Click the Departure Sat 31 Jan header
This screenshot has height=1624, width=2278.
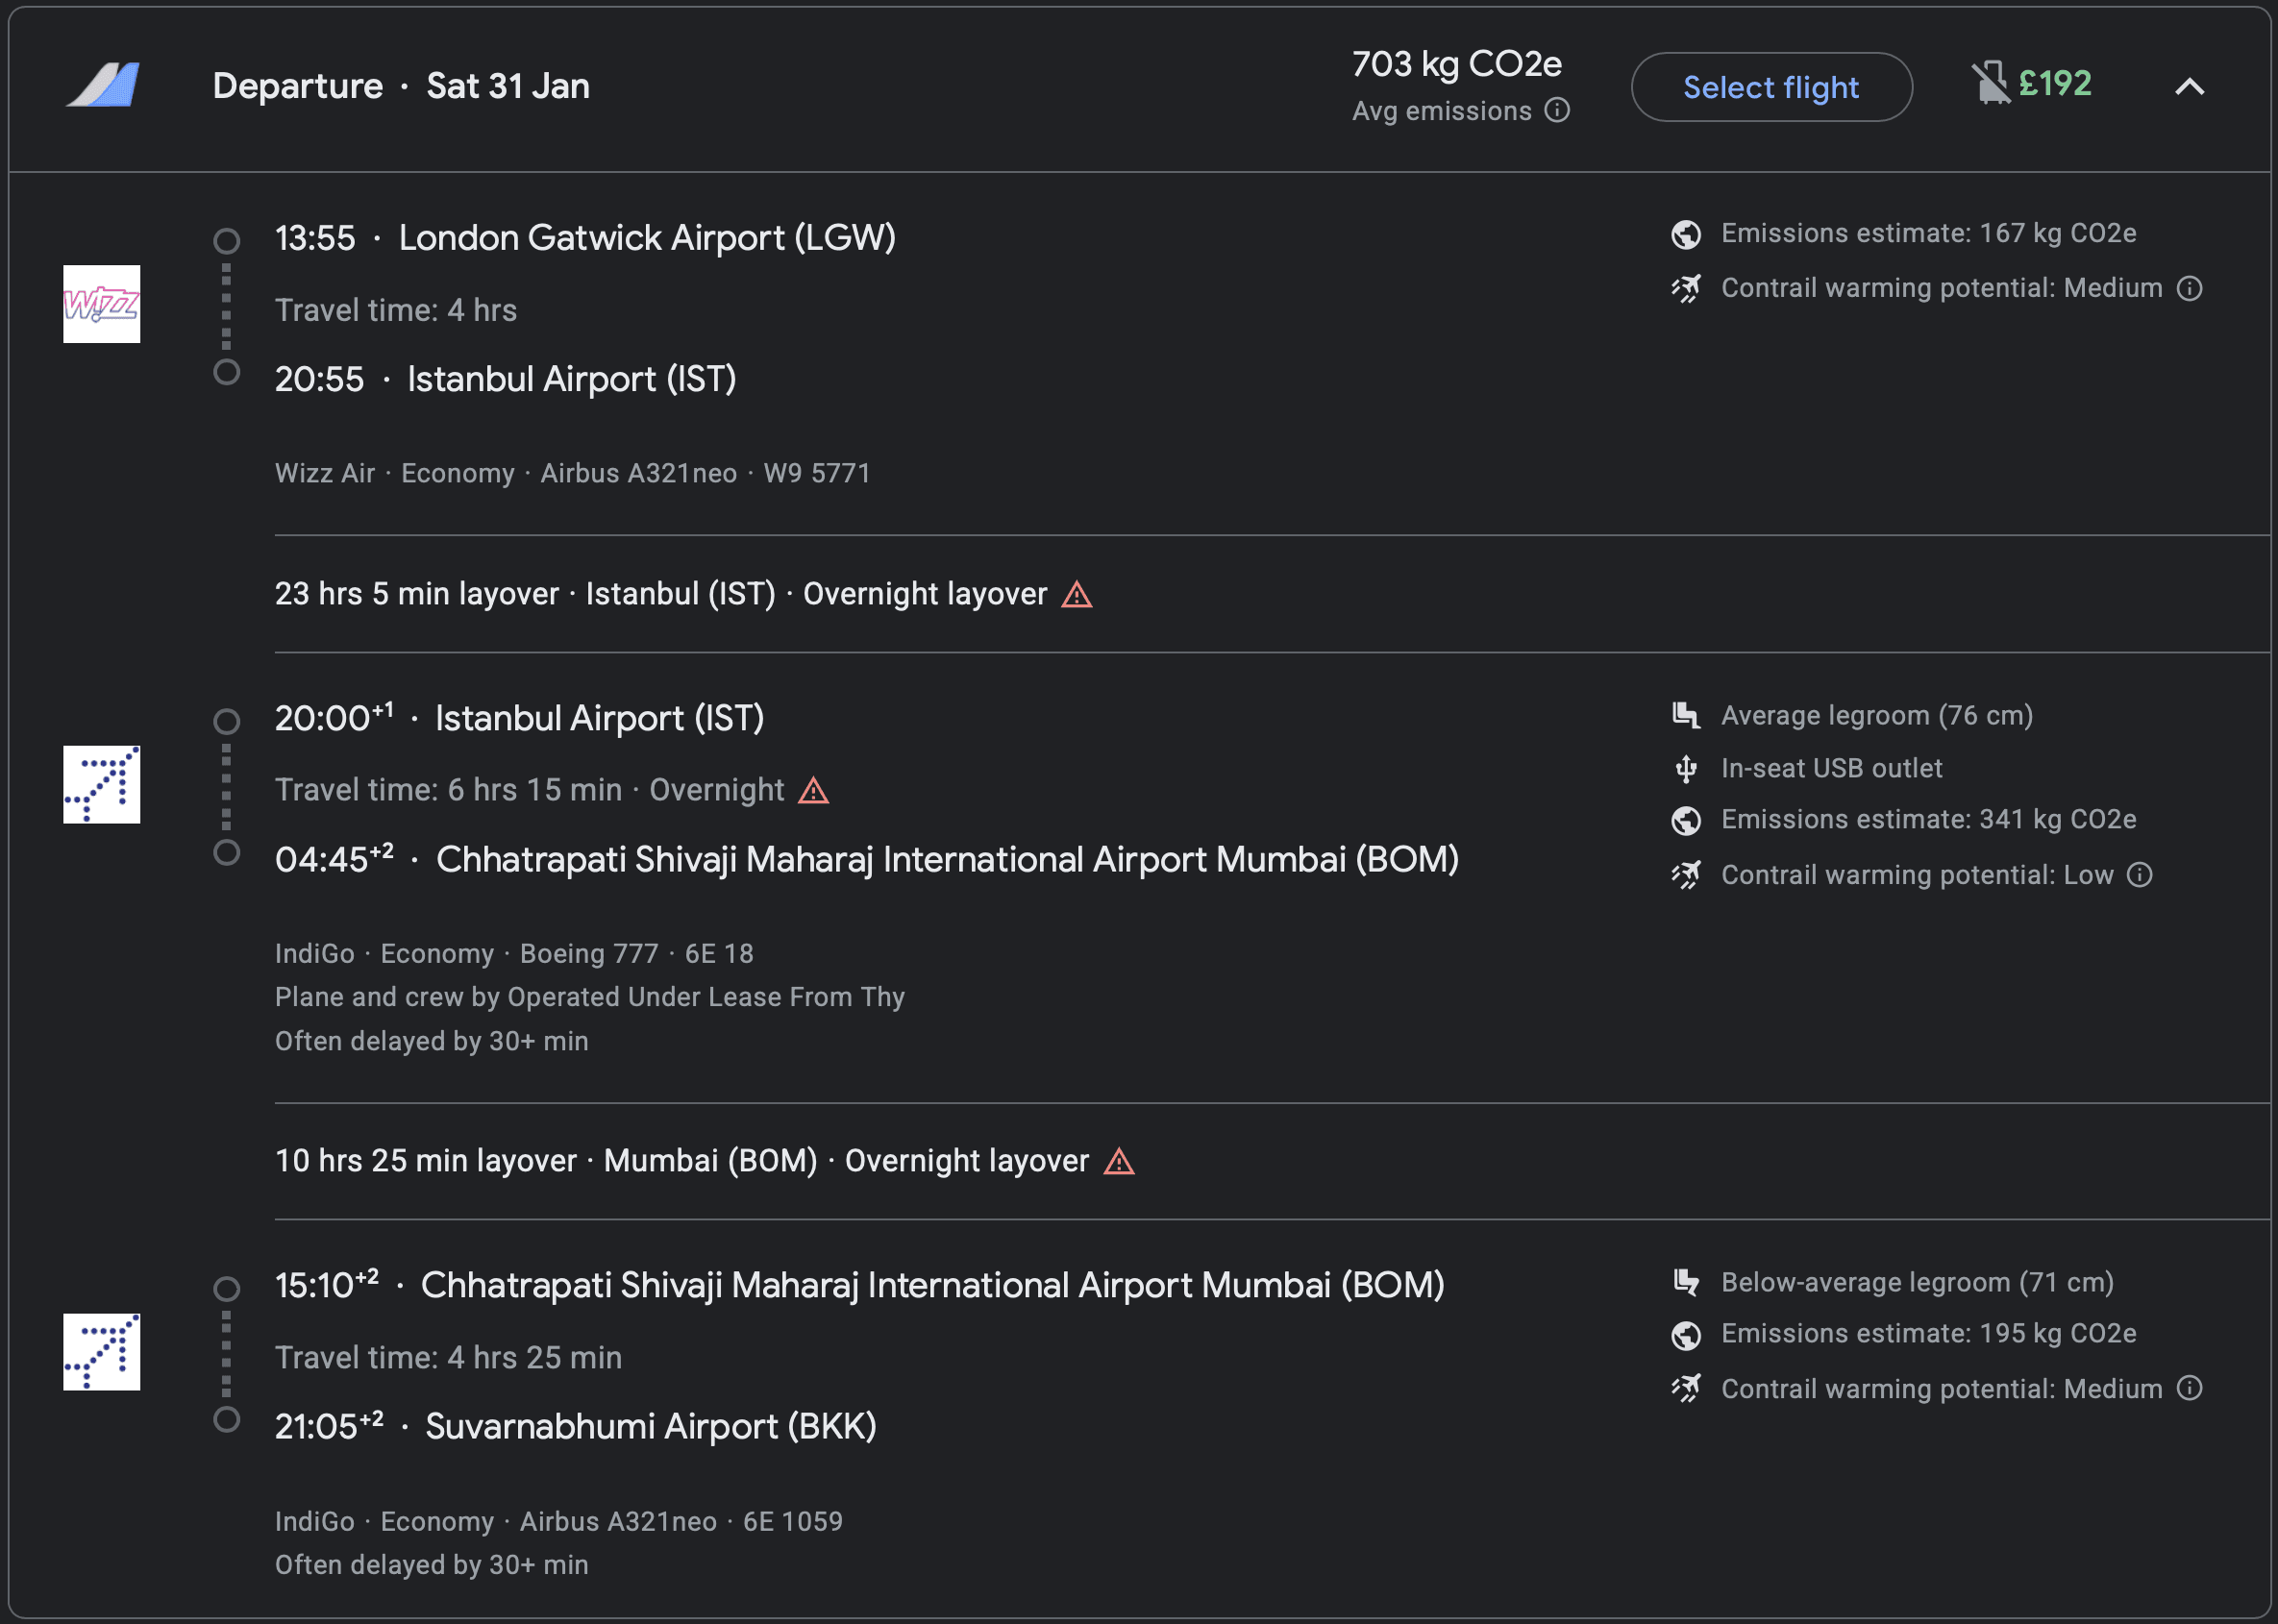(401, 86)
